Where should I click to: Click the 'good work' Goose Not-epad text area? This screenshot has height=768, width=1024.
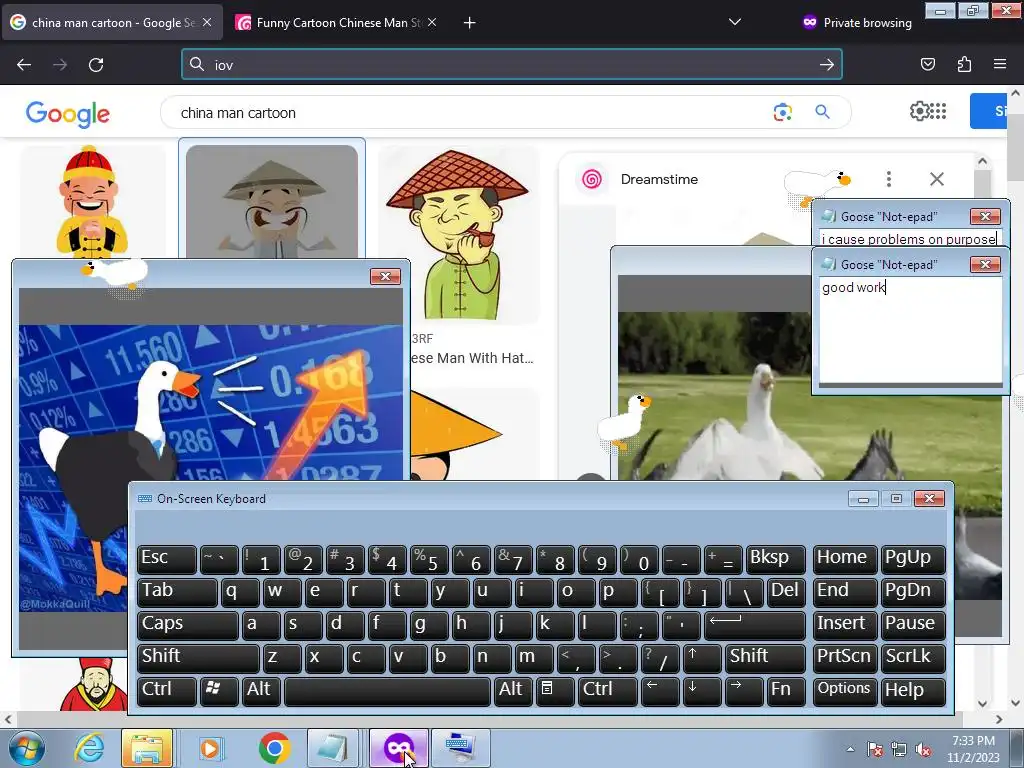[x=910, y=330]
